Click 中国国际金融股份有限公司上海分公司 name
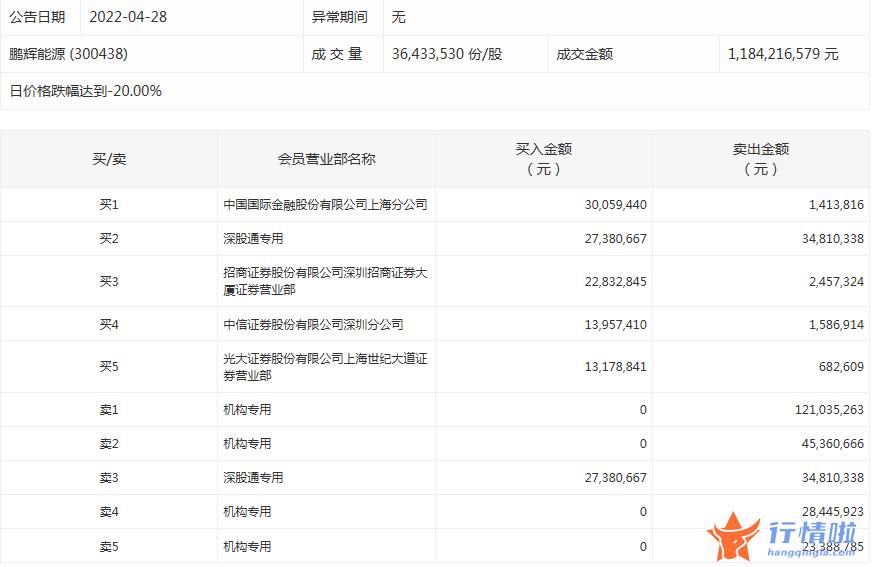872x567 pixels. [x=325, y=205]
